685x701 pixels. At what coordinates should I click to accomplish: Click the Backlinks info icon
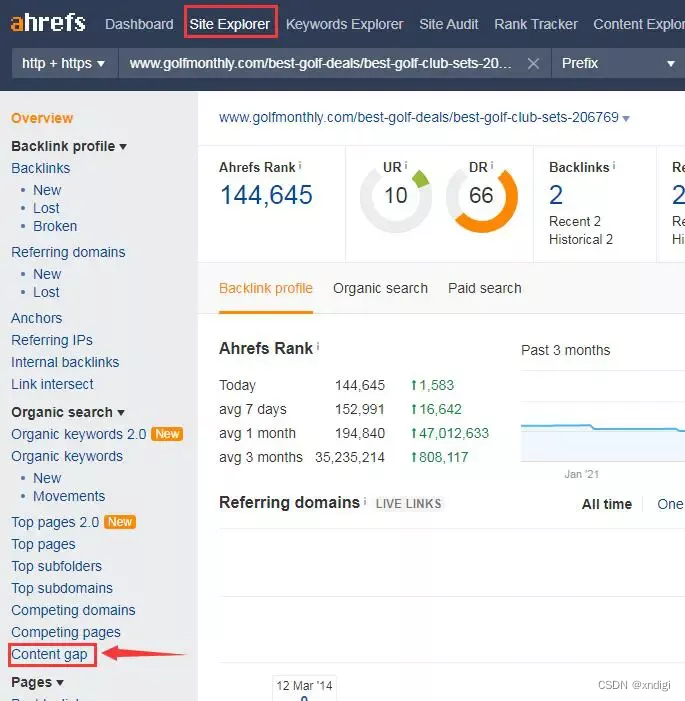tap(614, 166)
